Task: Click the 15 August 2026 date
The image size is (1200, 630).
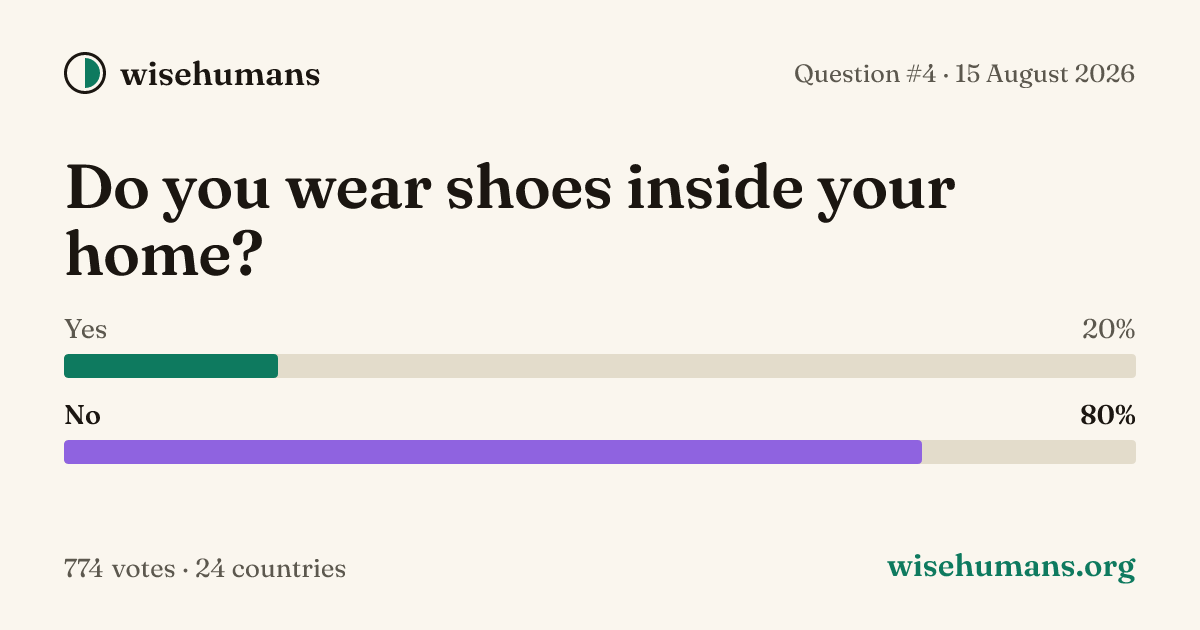Action: click(1045, 73)
